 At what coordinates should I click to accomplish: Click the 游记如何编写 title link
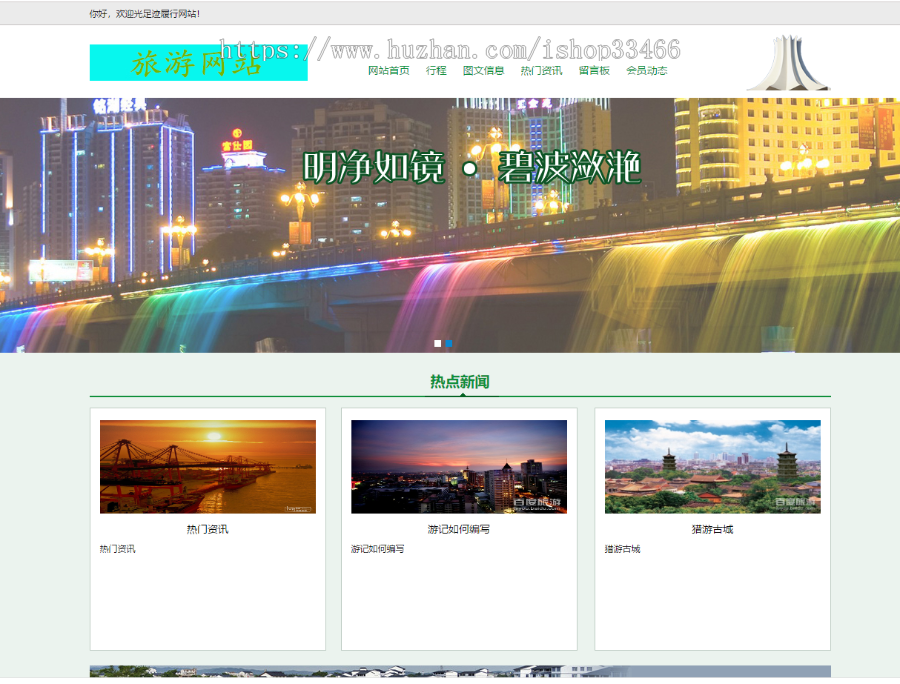click(459, 530)
